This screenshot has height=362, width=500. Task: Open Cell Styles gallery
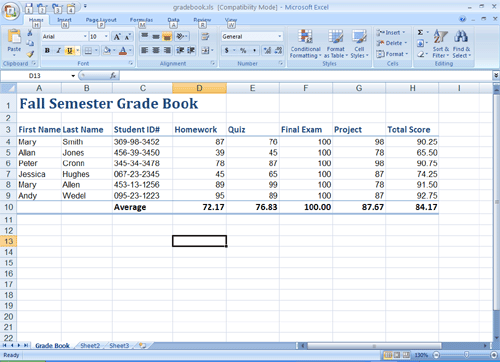(x=359, y=43)
